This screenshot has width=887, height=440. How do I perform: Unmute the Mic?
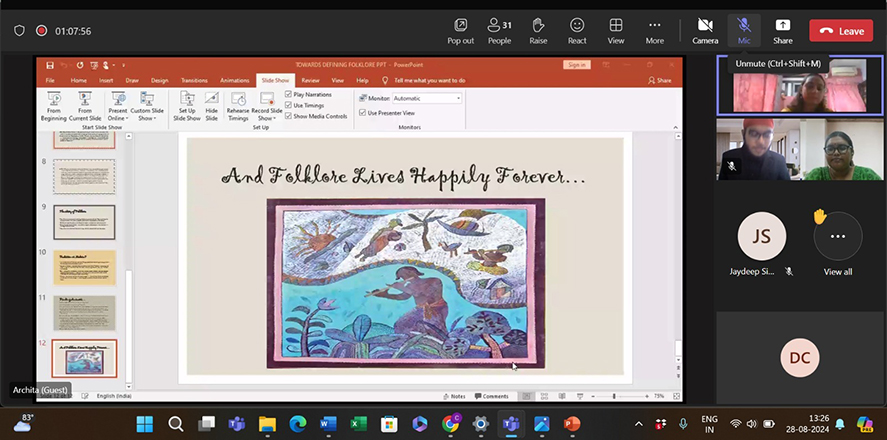tap(744, 31)
